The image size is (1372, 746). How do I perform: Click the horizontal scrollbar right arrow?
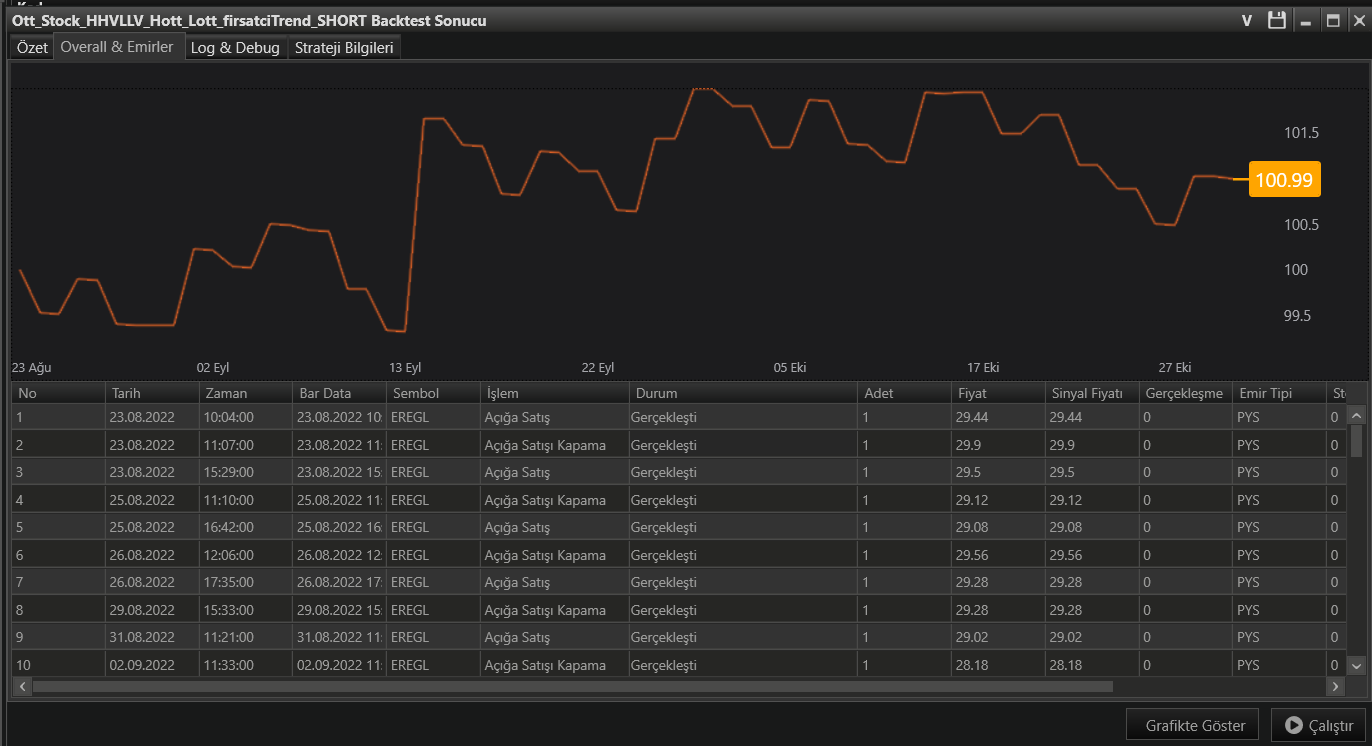(1334, 686)
